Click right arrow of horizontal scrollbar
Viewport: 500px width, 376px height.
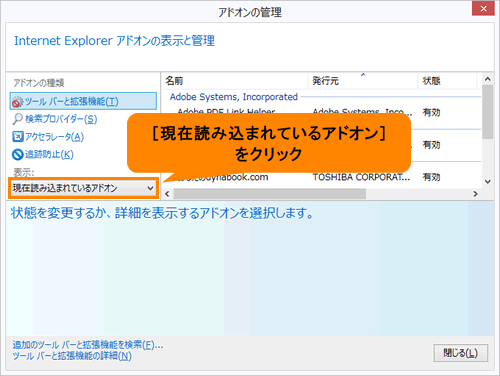476,194
